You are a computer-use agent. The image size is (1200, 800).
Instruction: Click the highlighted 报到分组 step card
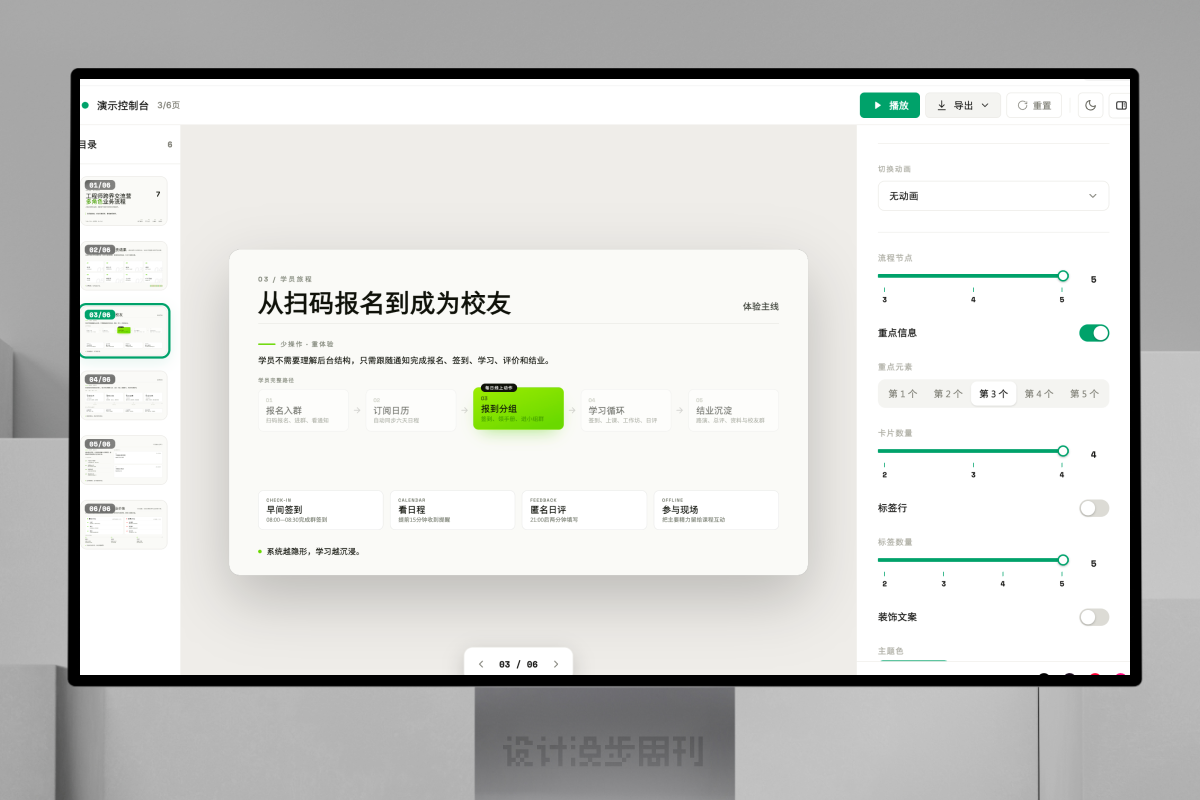click(x=518, y=409)
